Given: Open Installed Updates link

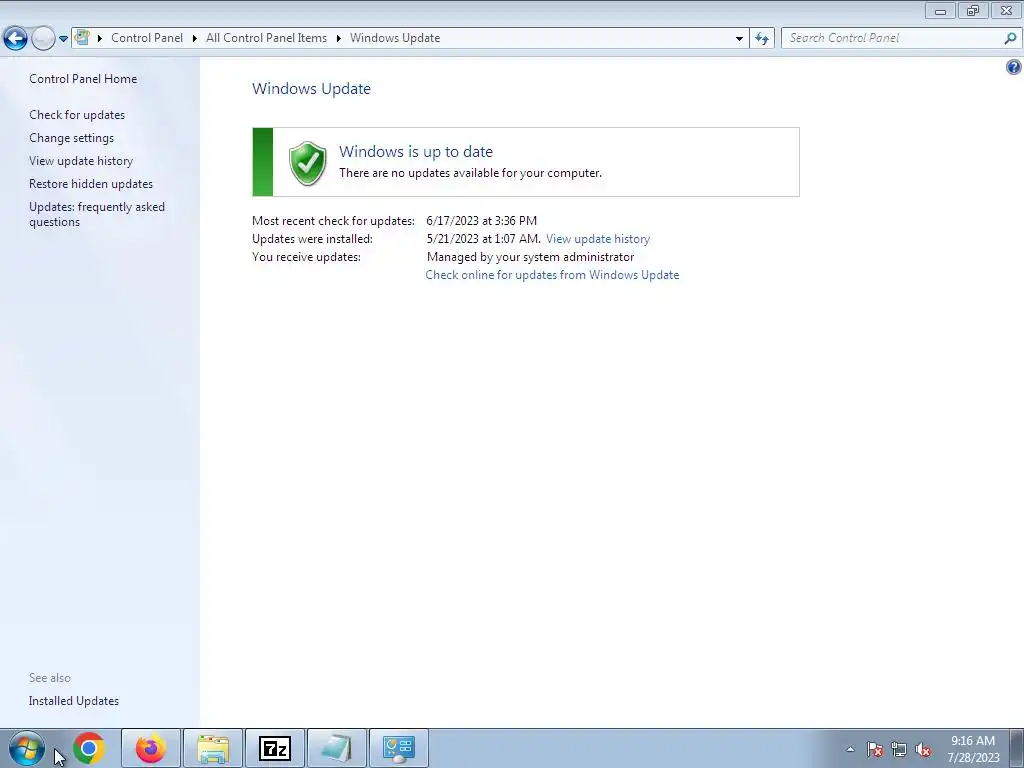Looking at the screenshot, I should [74, 701].
